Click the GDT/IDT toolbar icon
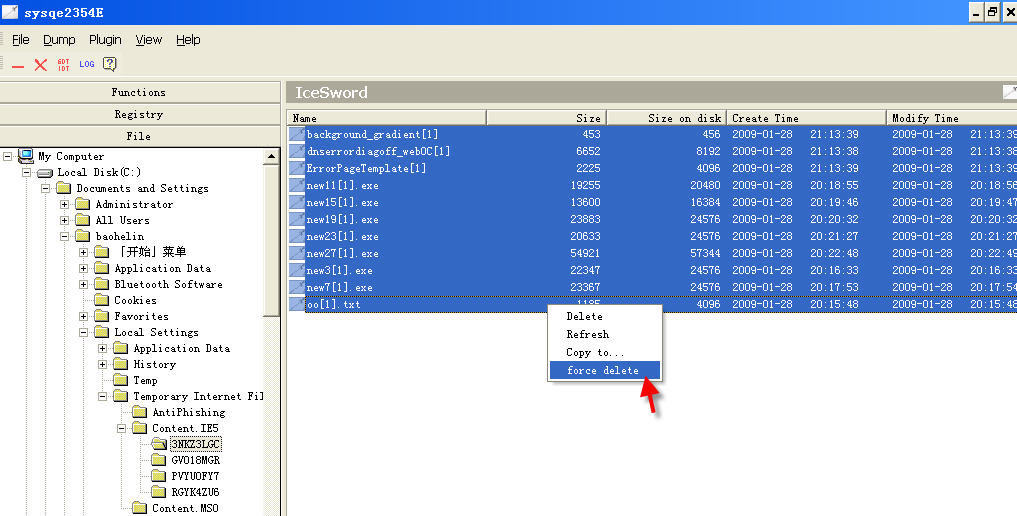The height and width of the screenshot is (516, 1017). [x=64, y=65]
